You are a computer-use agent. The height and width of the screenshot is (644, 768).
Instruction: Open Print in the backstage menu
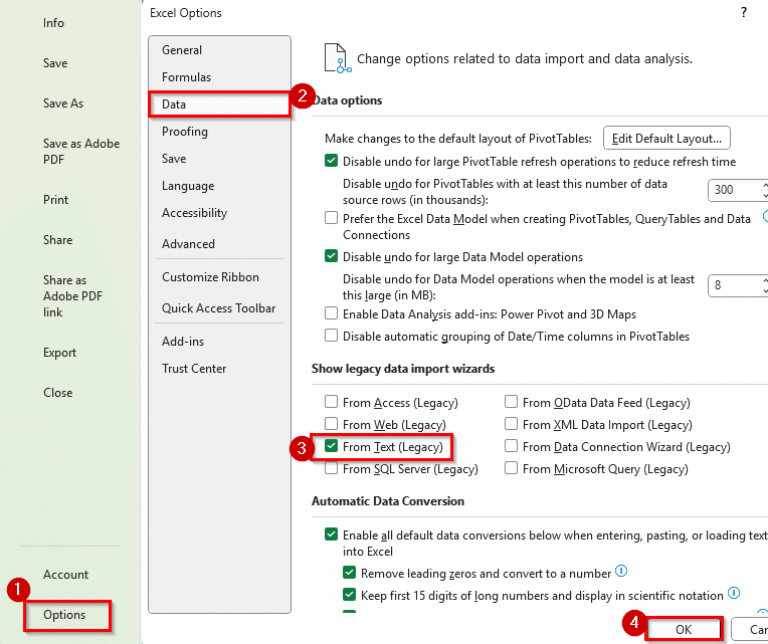56,200
